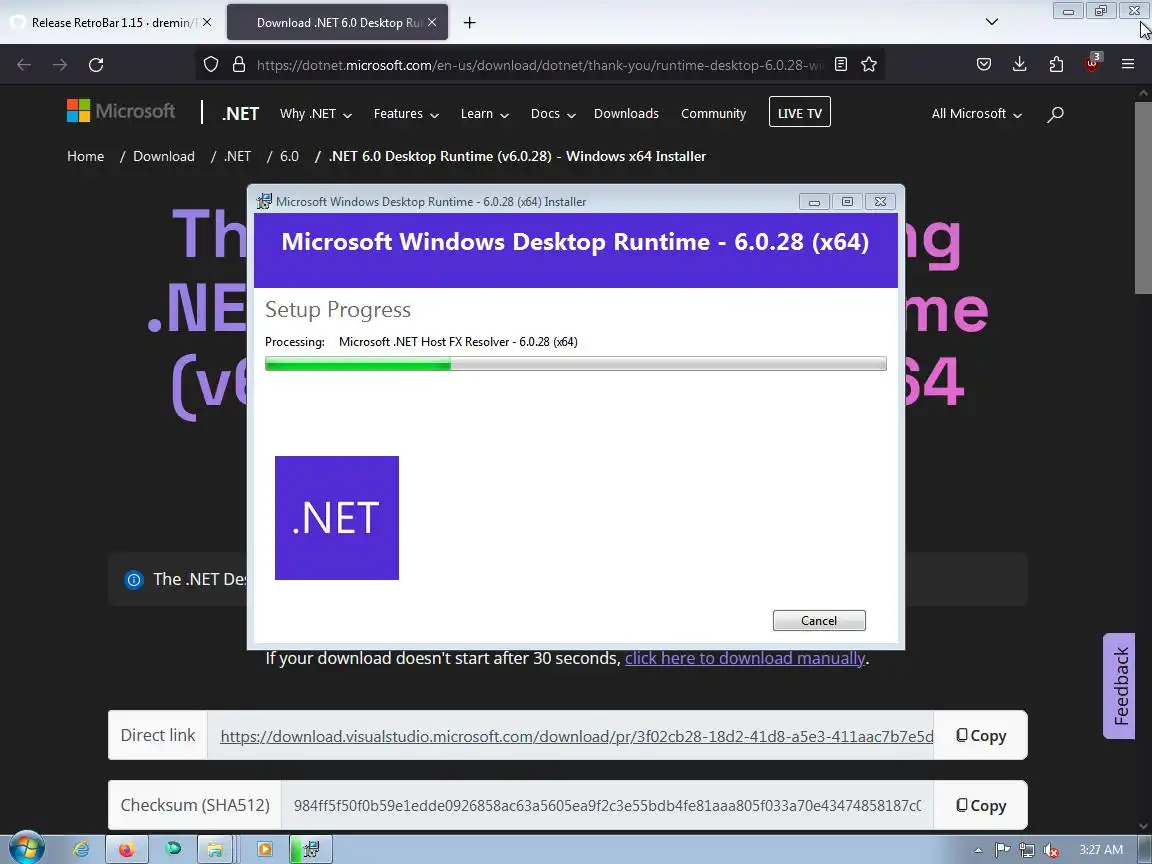Screen dimensions: 1152x864
Task: Switch to Firefox on the taskbar
Action: (127, 849)
